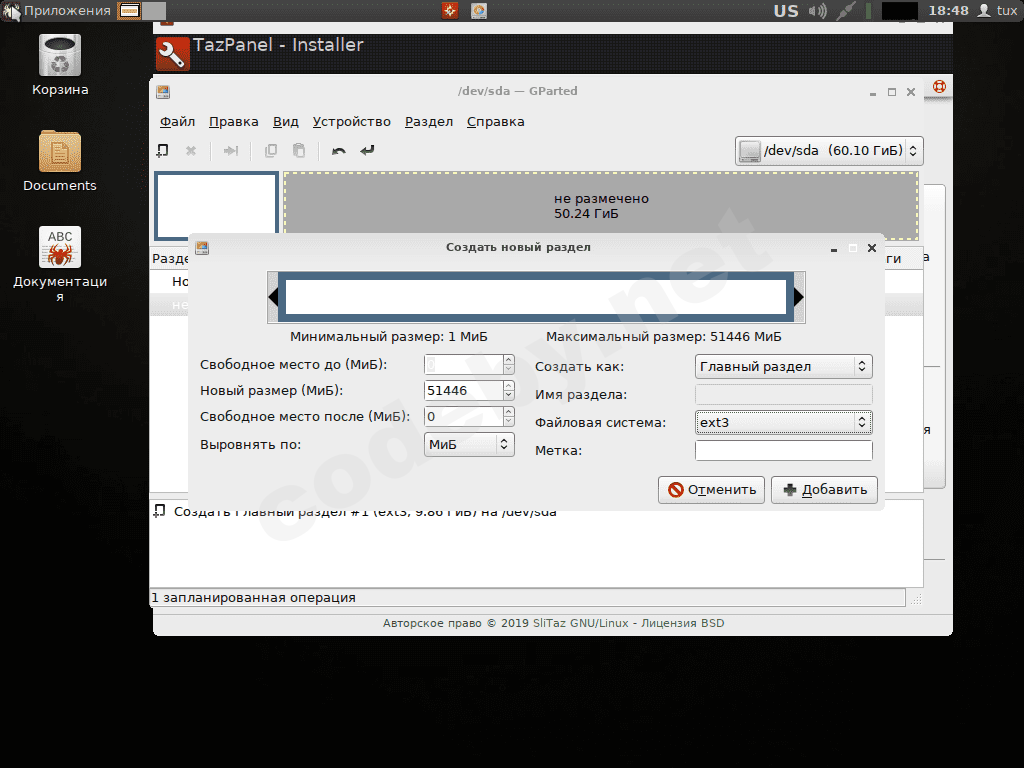Image resolution: width=1024 pixels, height=768 pixels.
Task: Click the red star panel launcher icon
Action: 450,10
